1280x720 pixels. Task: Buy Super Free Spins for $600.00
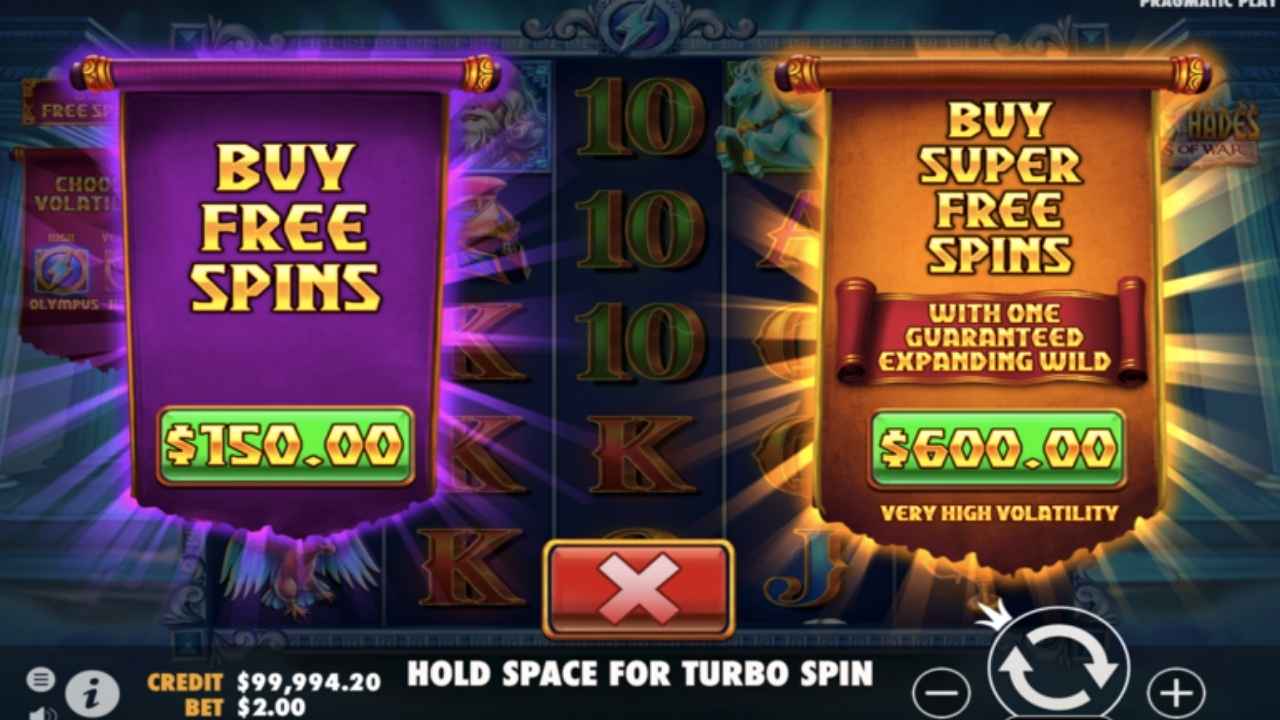(x=997, y=449)
